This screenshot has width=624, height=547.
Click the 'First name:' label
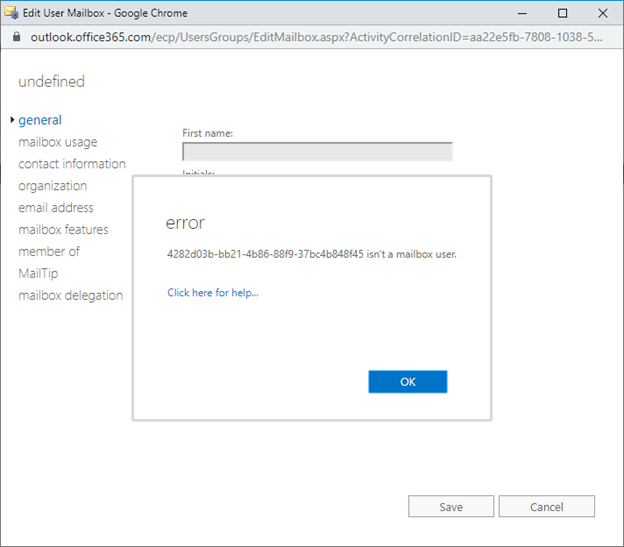(x=208, y=133)
